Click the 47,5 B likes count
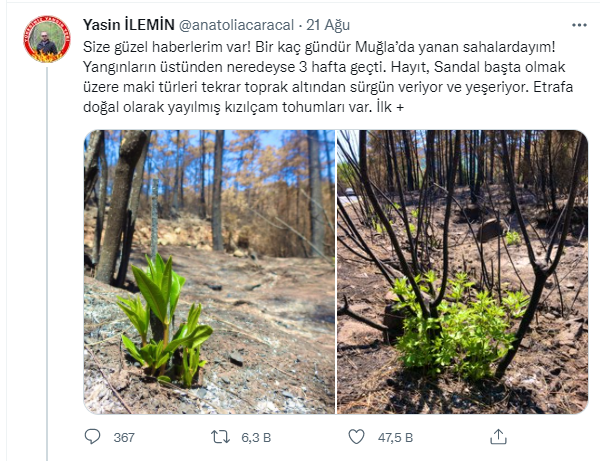Viewport: 600px width, 461px height. click(x=395, y=437)
